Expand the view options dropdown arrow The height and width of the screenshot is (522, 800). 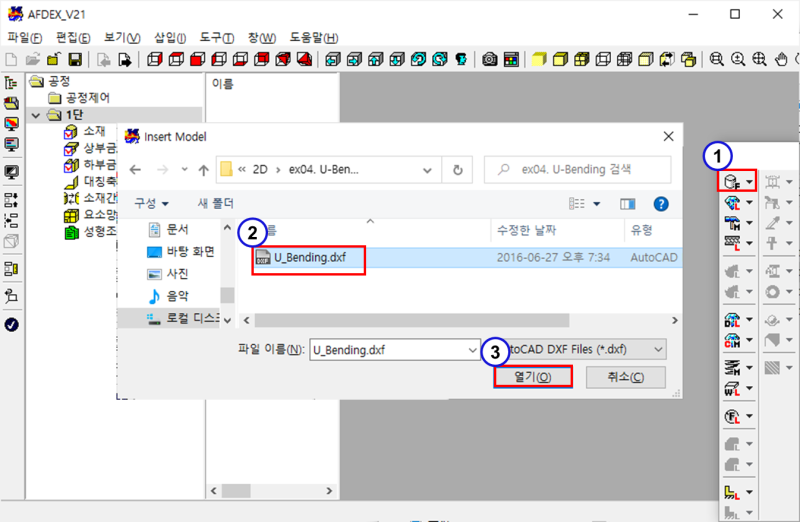[x=596, y=203]
